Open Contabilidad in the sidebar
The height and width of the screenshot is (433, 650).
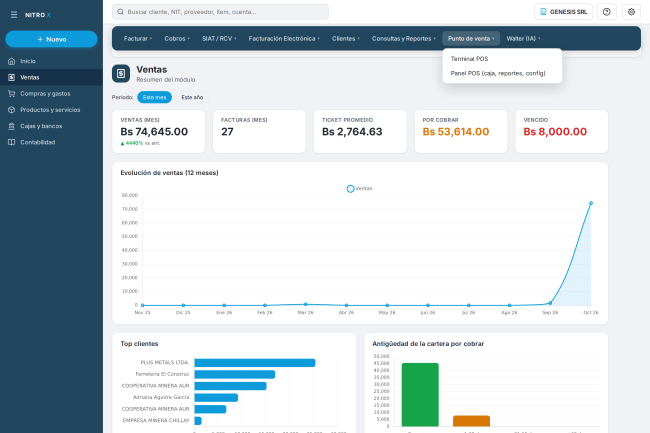pyautogui.click(x=51, y=142)
